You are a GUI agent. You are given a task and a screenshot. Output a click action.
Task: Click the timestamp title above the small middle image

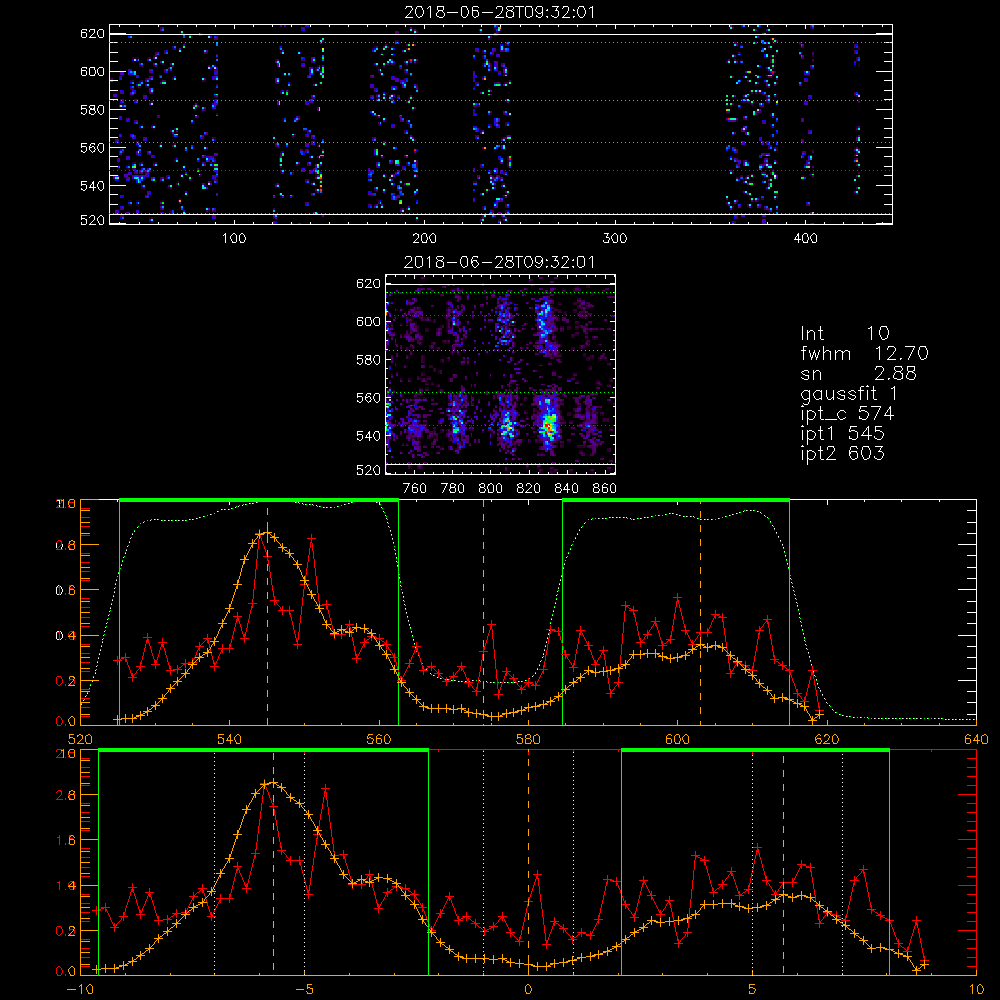500,262
